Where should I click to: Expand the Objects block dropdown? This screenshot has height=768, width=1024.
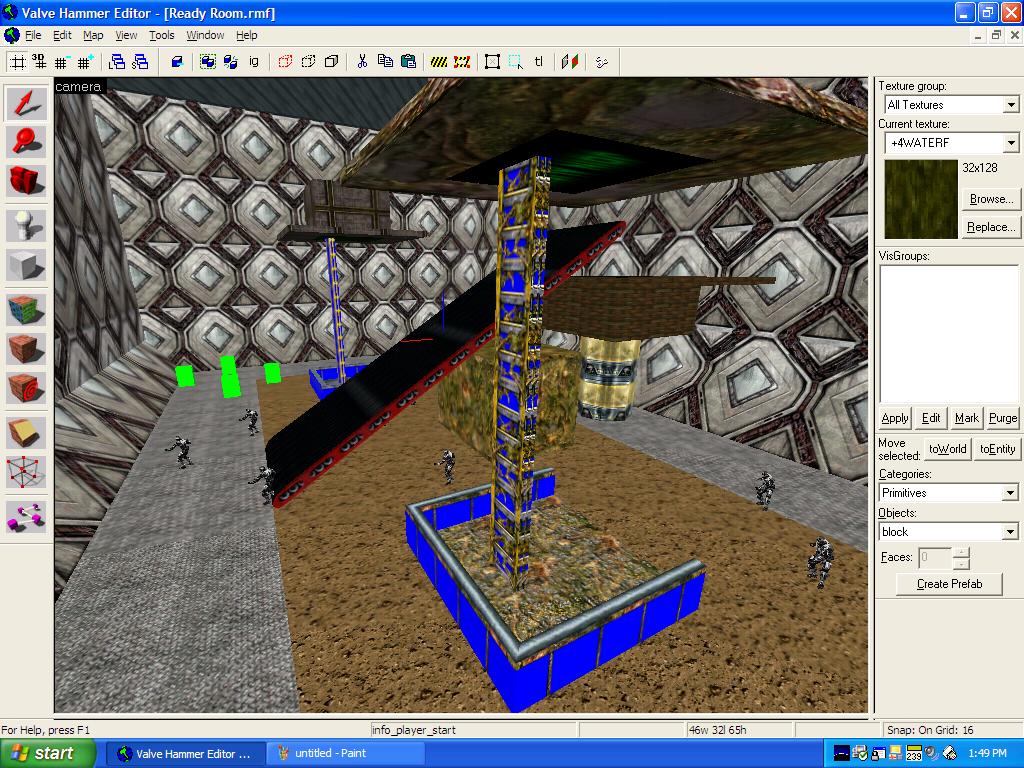click(x=1010, y=532)
